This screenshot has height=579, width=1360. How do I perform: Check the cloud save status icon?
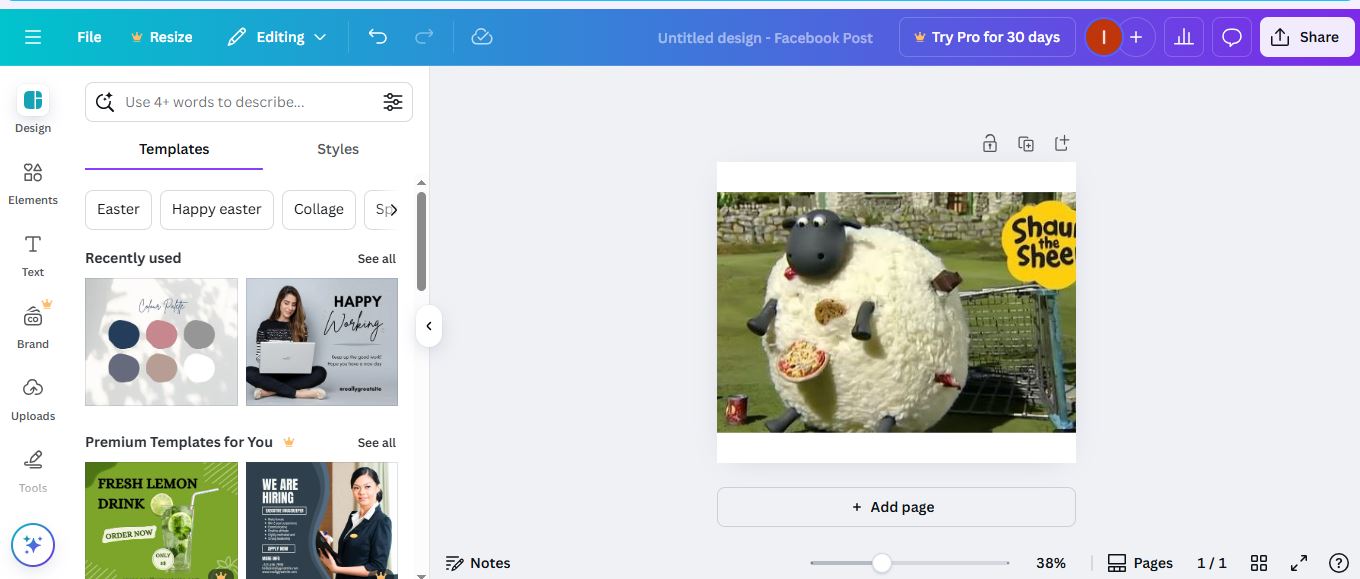coord(482,37)
